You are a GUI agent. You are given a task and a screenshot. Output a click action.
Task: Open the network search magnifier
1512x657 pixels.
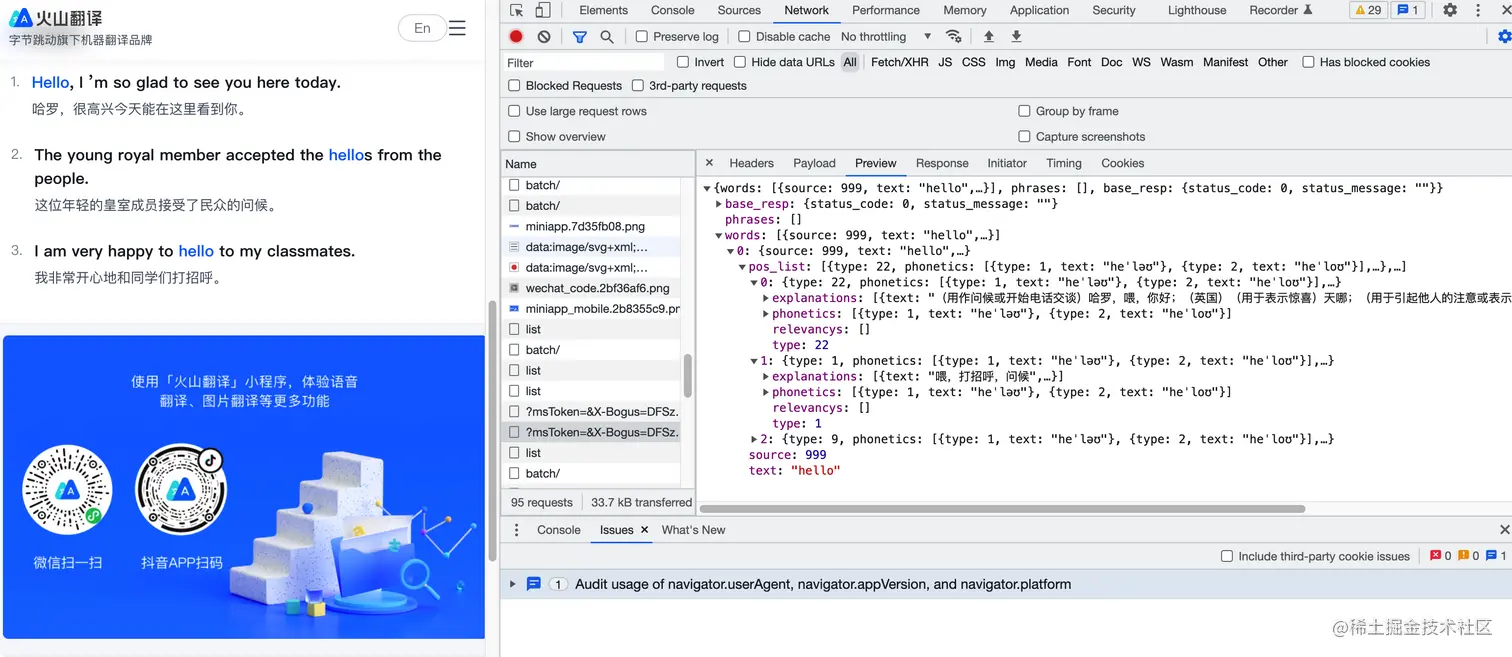point(607,36)
